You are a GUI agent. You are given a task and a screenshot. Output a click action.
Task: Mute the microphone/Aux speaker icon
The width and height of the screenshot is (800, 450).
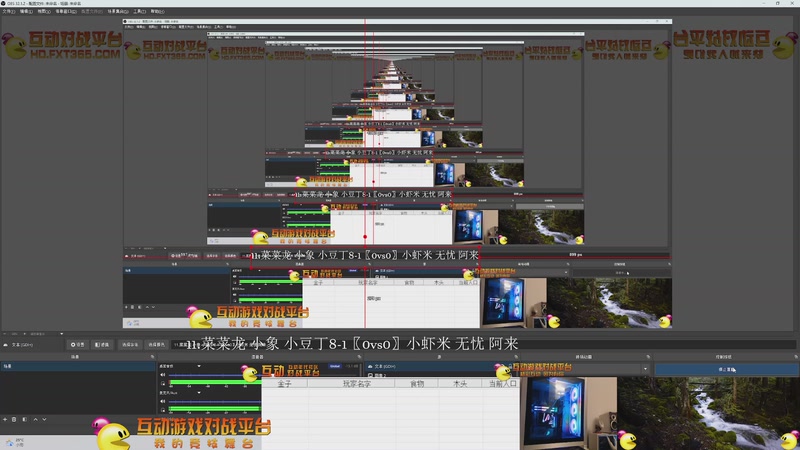[163, 401]
